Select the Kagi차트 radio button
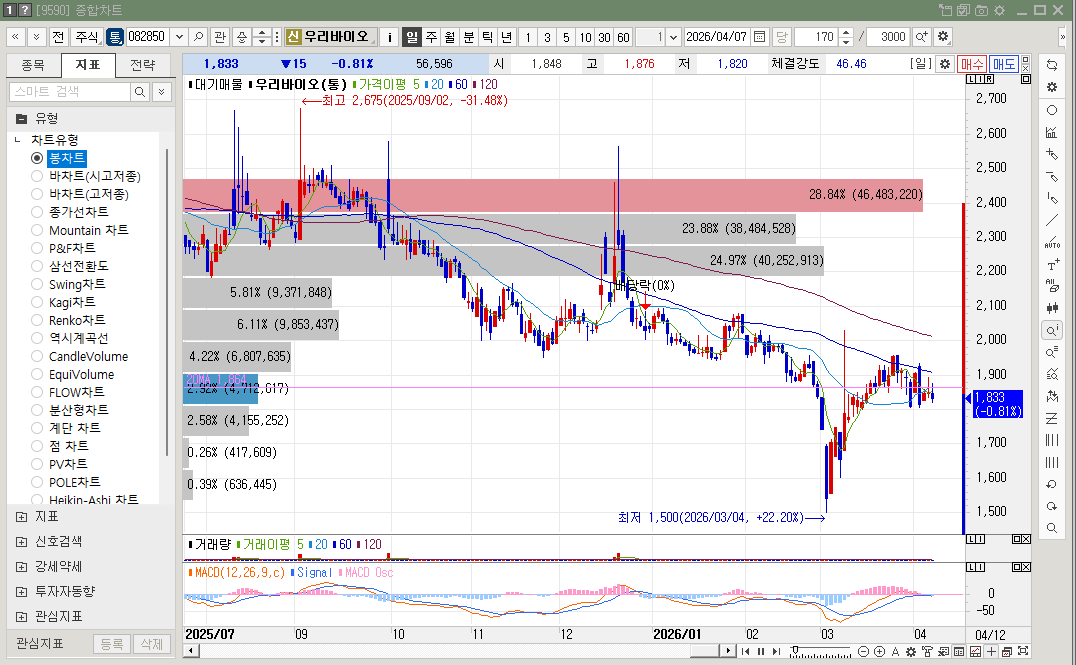This screenshot has width=1076, height=665. coord(37,302)
